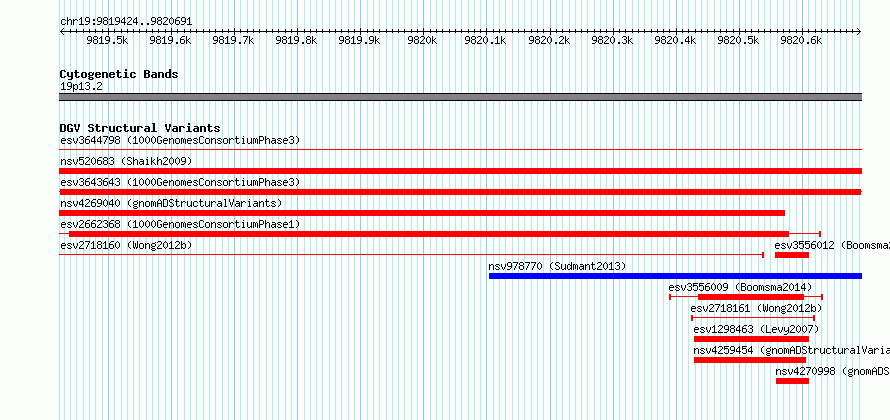Click the 9820.1k ruler tick label
Screen dimensions: 890x420
click(x=485, y=40)
